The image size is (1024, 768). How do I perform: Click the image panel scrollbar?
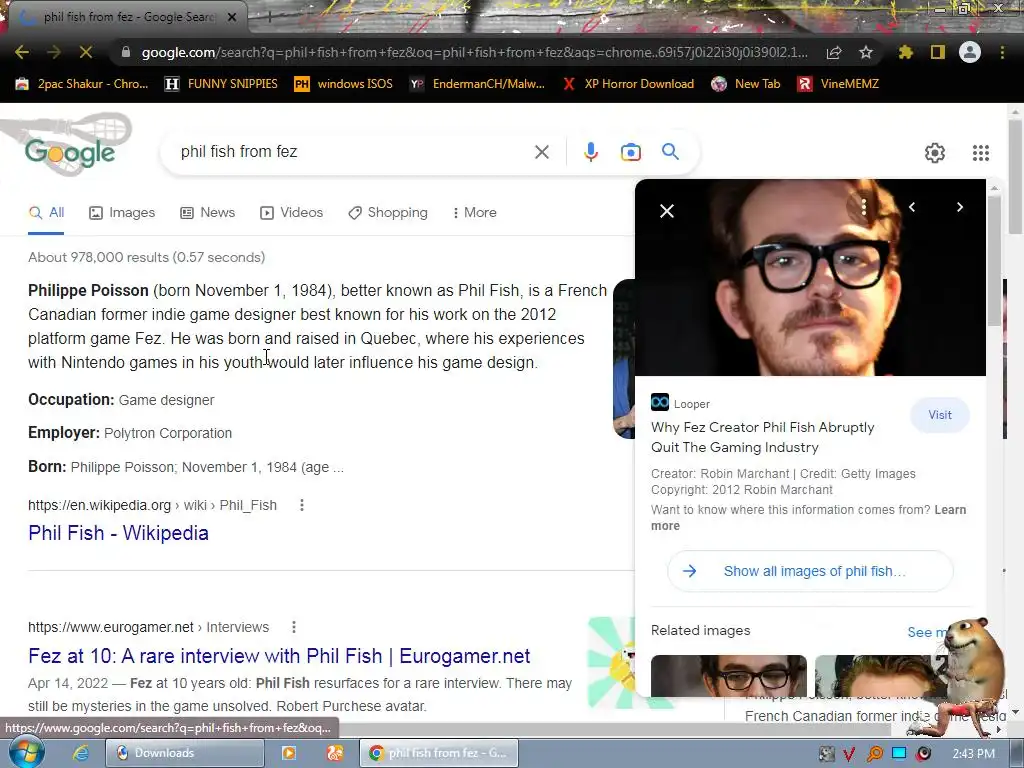994,261
